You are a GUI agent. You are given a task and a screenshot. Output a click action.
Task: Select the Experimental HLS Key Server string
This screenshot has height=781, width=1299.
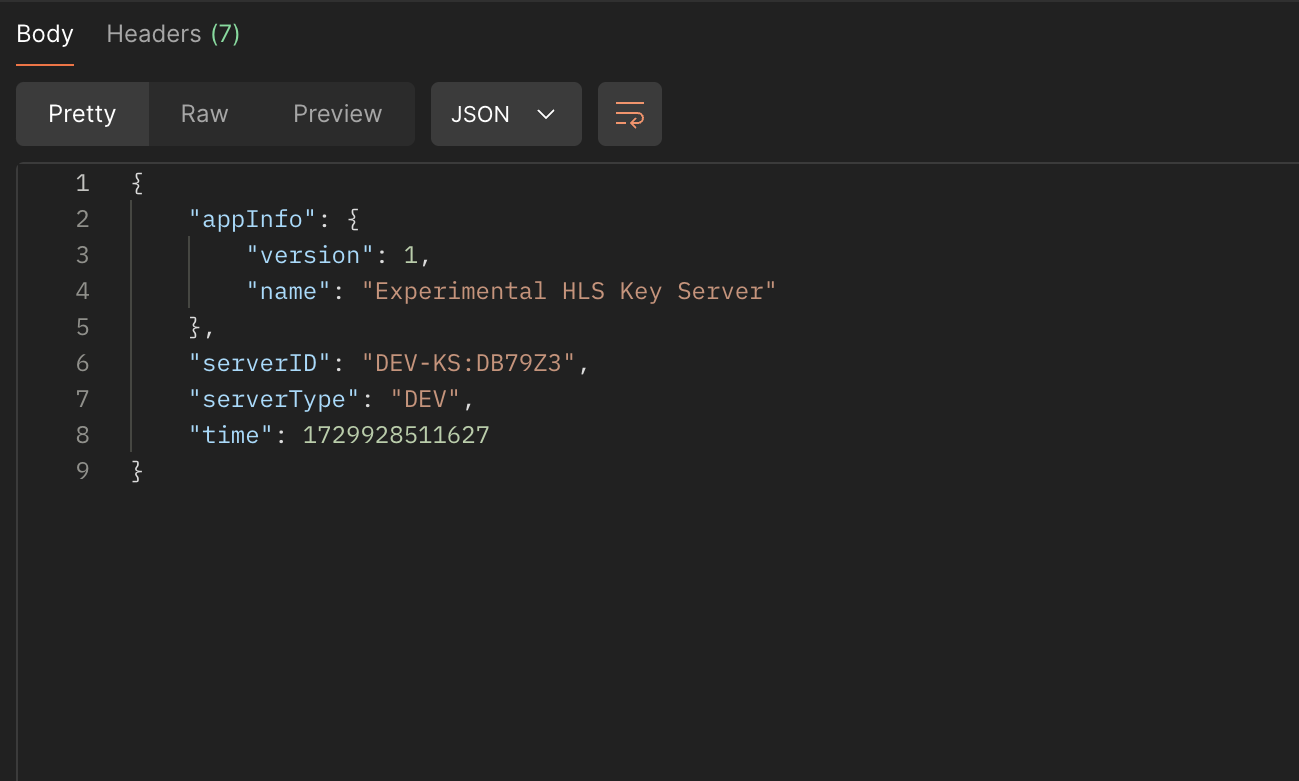571,290
